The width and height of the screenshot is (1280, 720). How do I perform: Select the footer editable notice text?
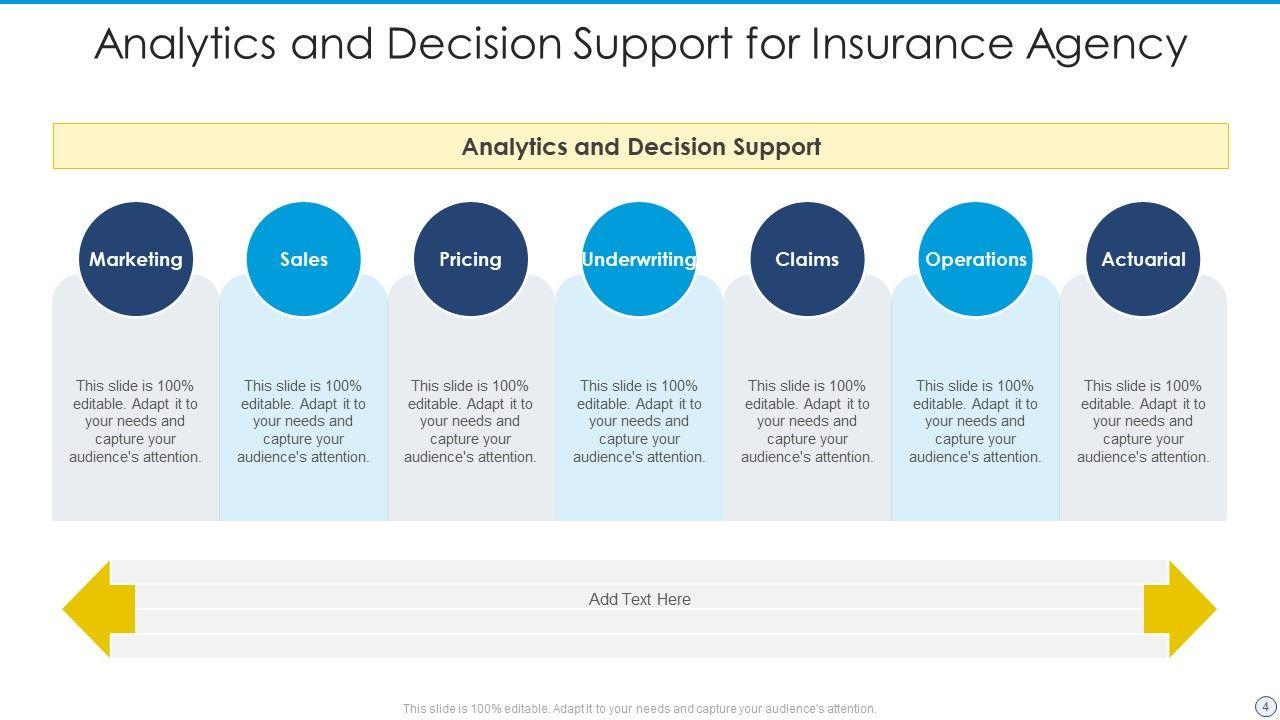pos(640,709)
